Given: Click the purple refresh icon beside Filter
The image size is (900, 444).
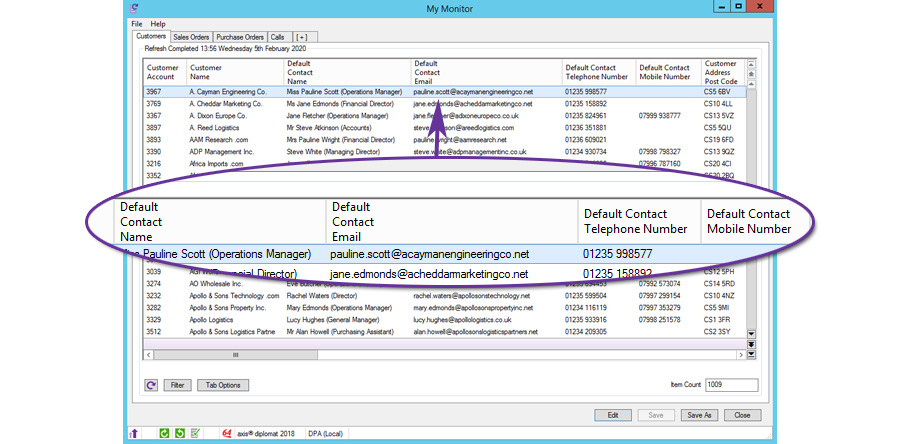Looking at the screenshot, I should coord(151,385).
